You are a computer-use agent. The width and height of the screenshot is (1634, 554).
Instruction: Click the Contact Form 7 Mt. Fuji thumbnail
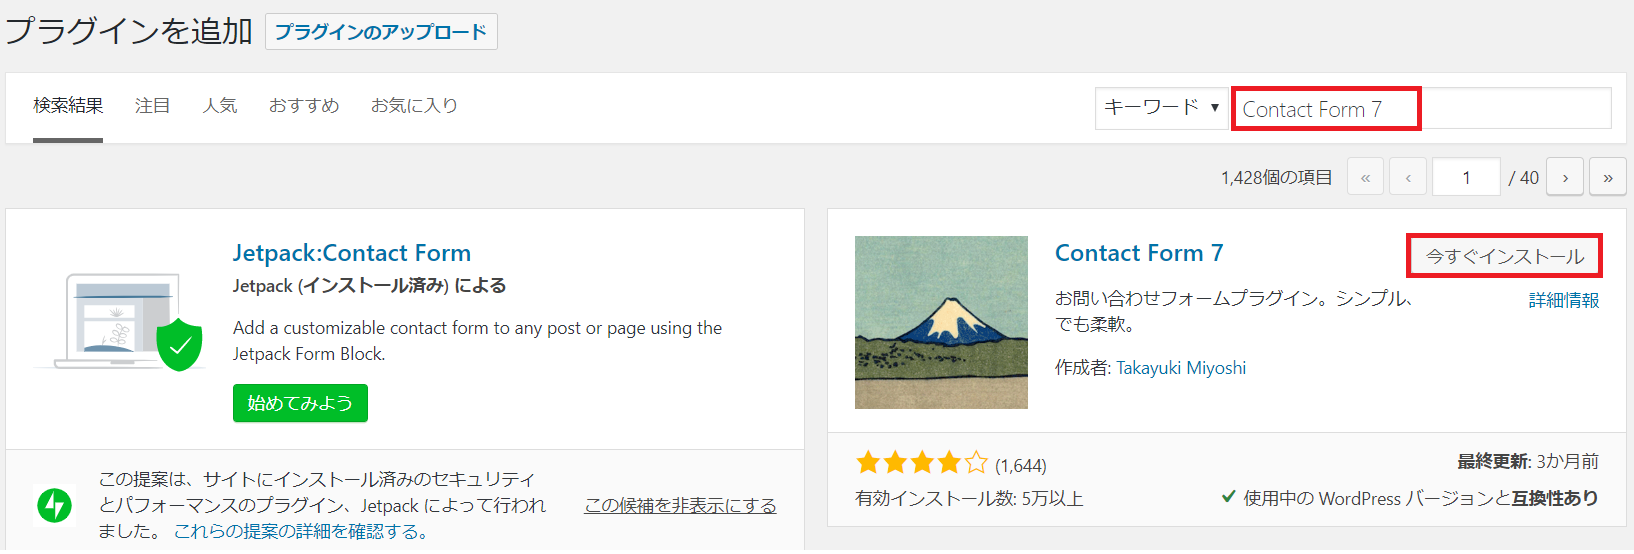tap(941, 322)
